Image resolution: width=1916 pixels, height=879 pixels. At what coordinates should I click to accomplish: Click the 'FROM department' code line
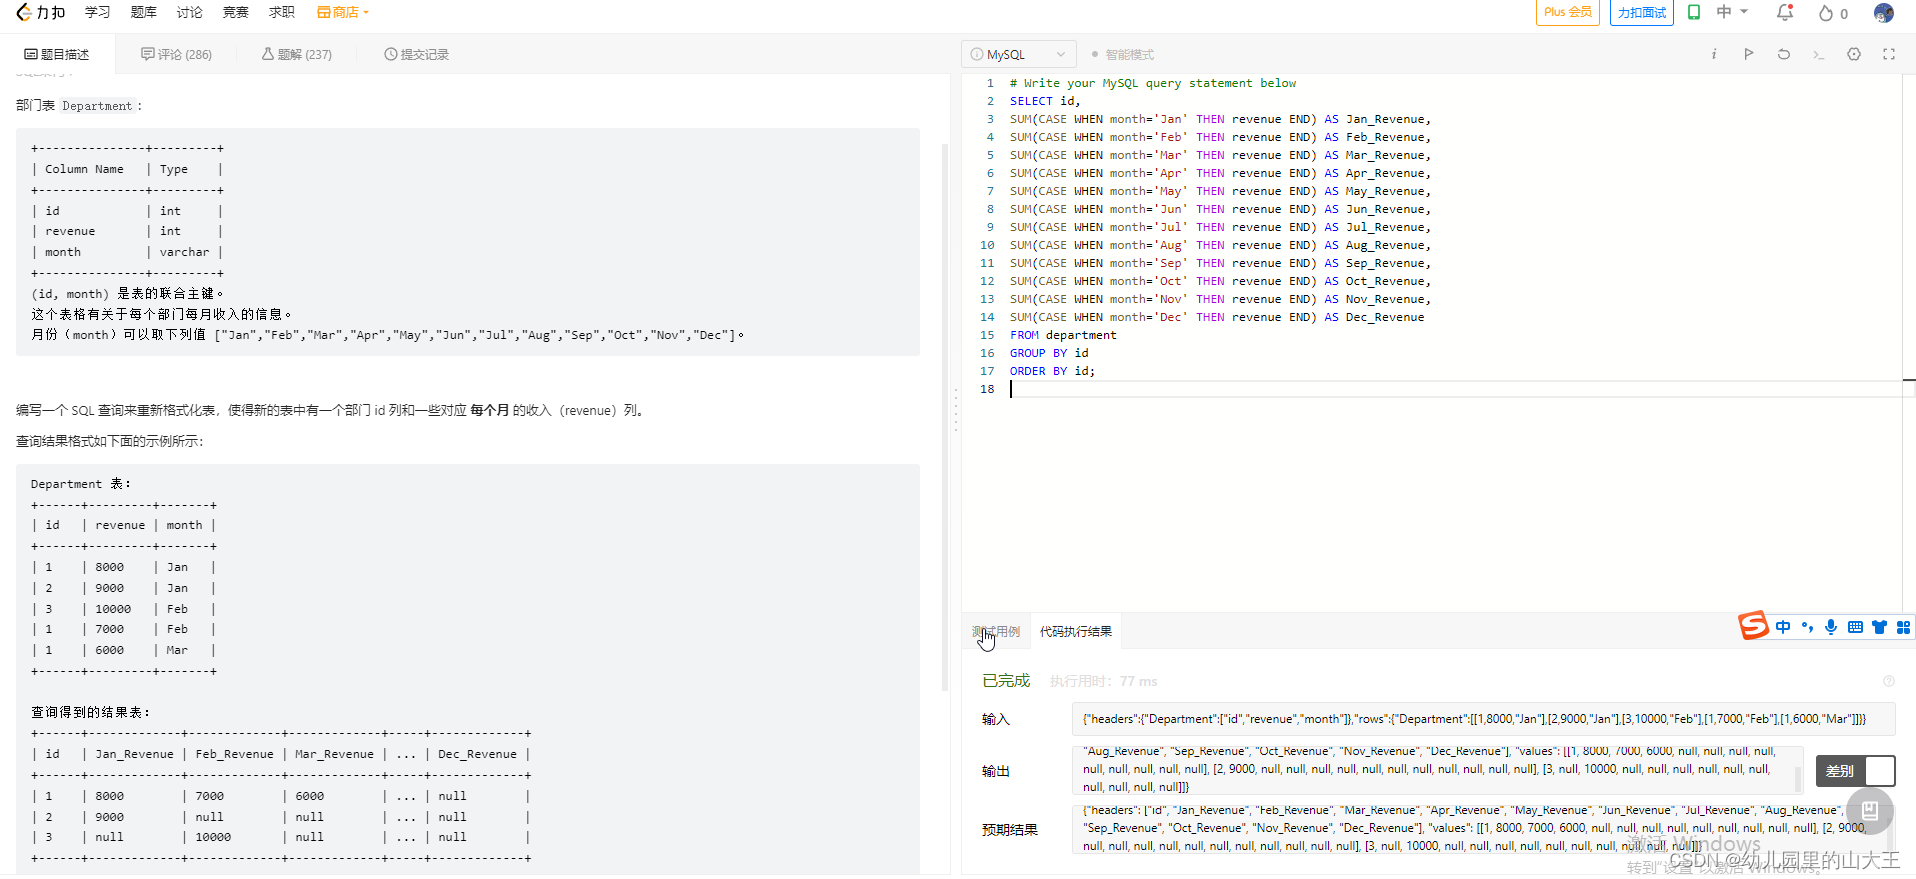point(1063,335)
